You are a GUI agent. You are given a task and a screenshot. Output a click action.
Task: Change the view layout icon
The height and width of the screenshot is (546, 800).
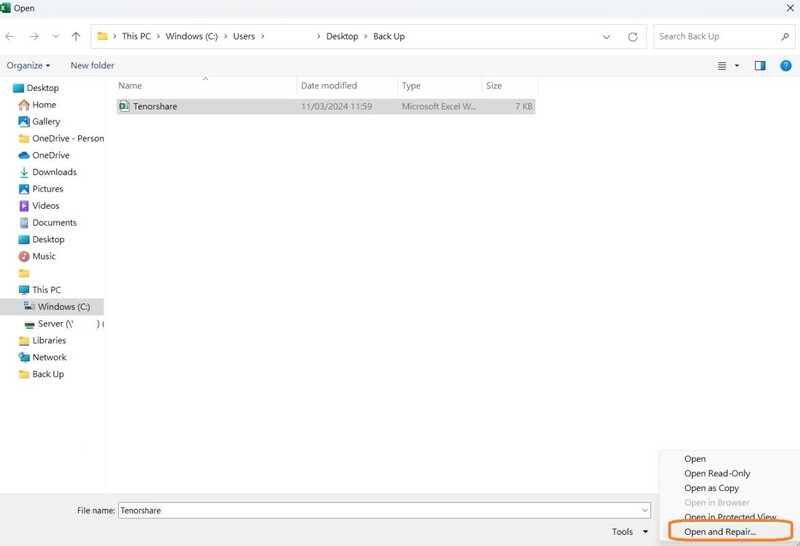coord(722,66)
